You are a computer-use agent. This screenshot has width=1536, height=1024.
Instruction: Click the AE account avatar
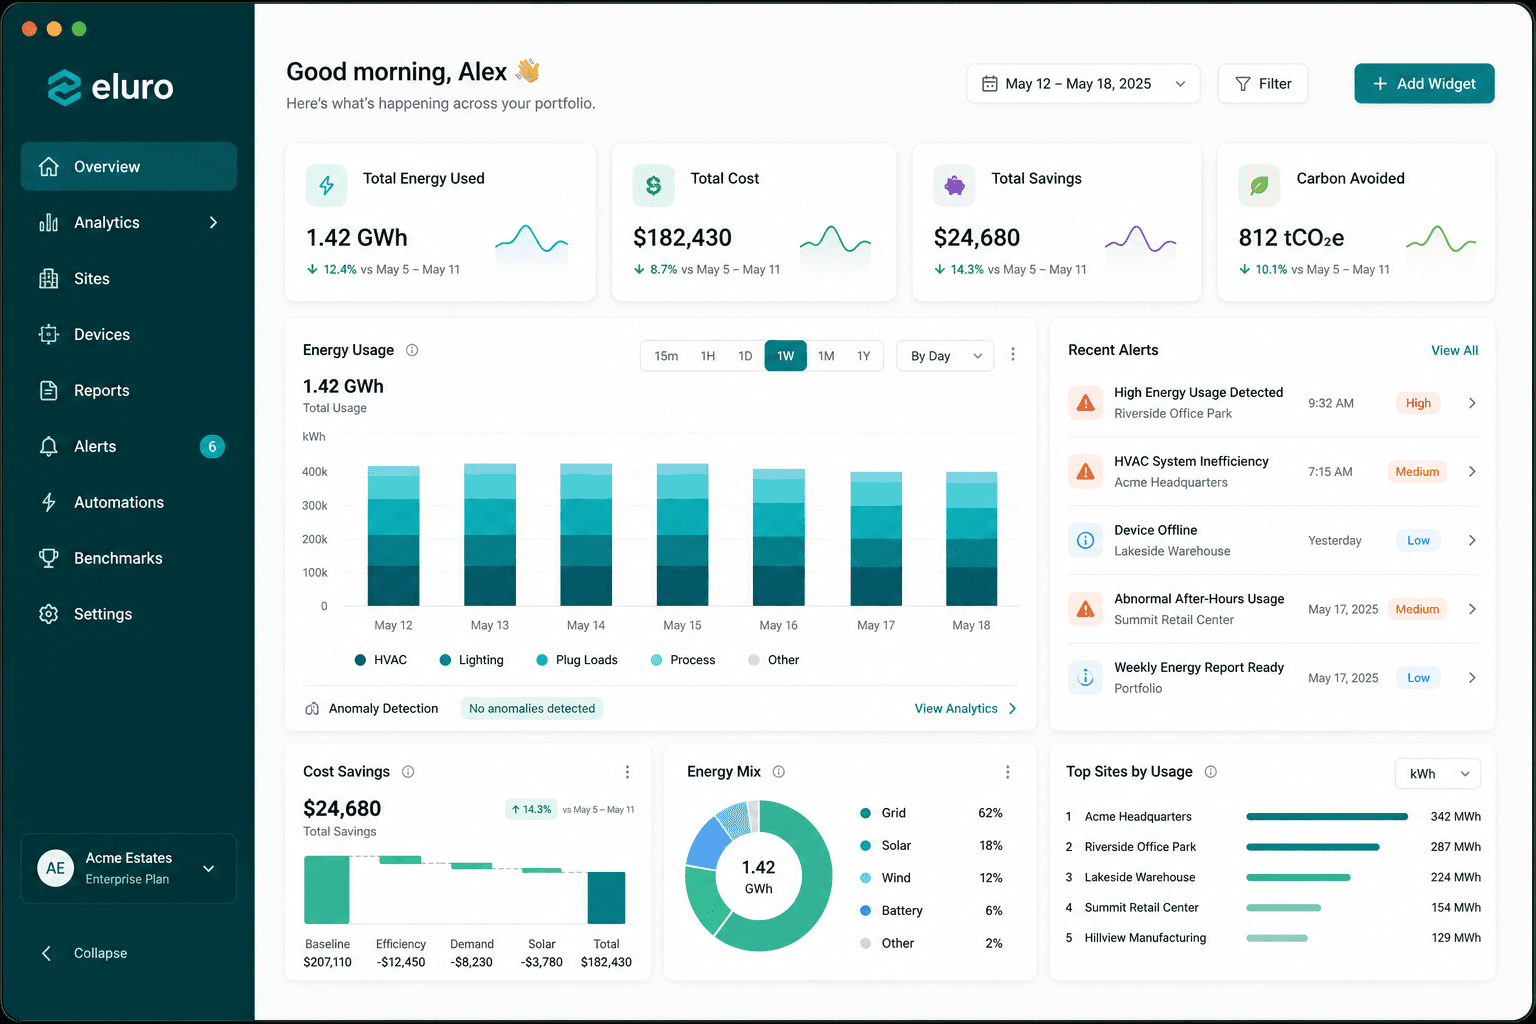(55, 868)
